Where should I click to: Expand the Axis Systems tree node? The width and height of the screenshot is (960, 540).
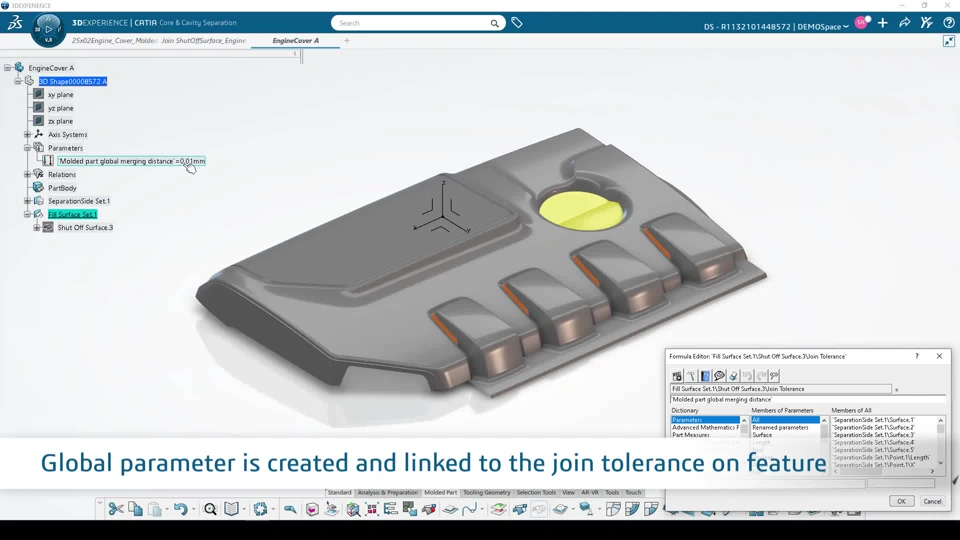click(x=27, y=135)
